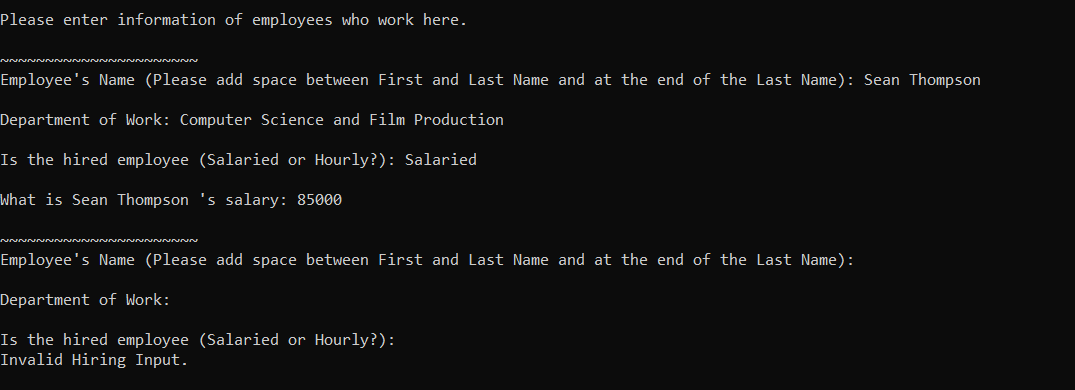Click "Computer Science and Film Production" department text
Screen dimensions: 1075x390
[x=341, y=120]
